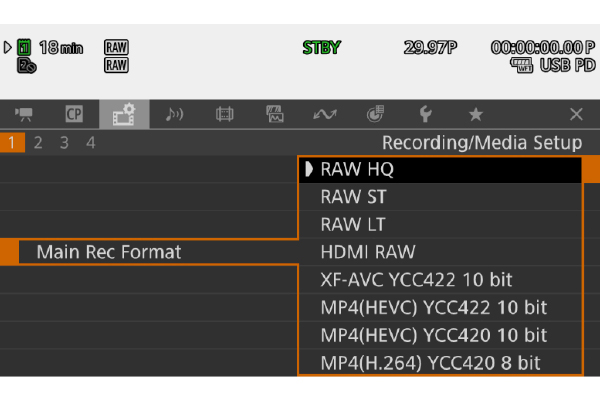
Task: Choose RAW HQ recording format
Action: tap(440, 170)
